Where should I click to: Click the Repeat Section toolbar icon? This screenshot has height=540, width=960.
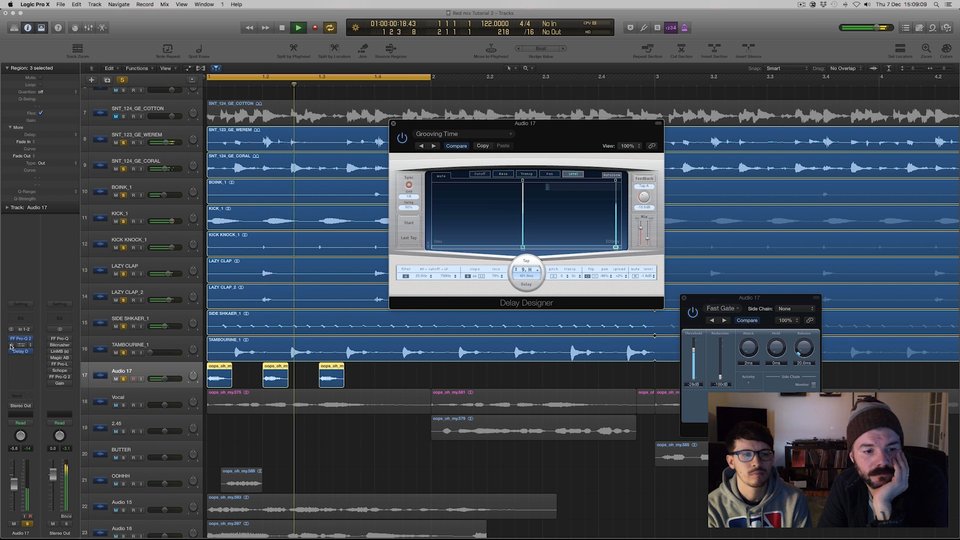[x=647, y=48]
